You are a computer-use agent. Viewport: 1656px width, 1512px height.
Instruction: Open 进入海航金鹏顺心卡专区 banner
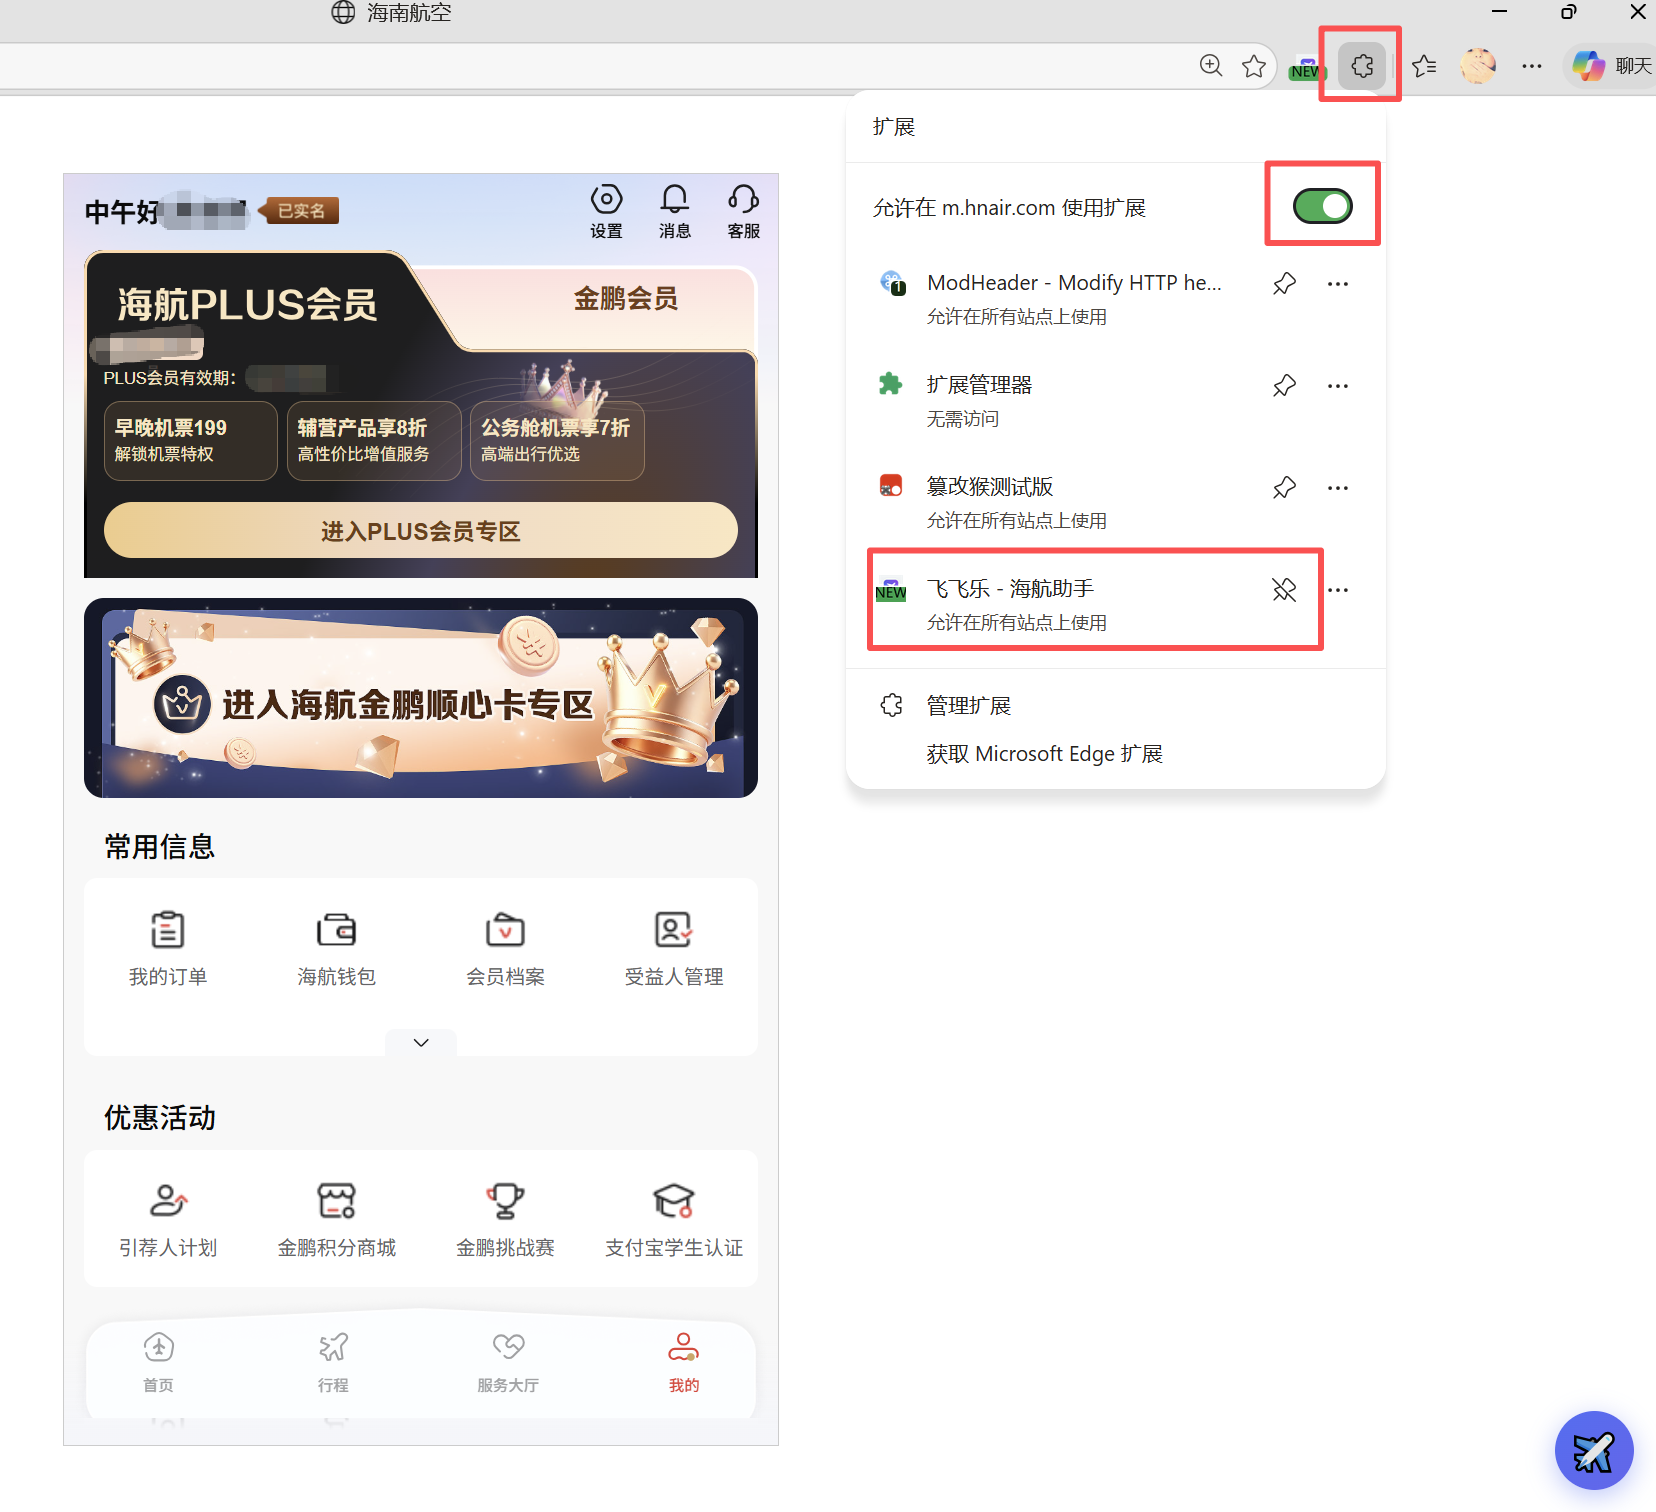421,698
